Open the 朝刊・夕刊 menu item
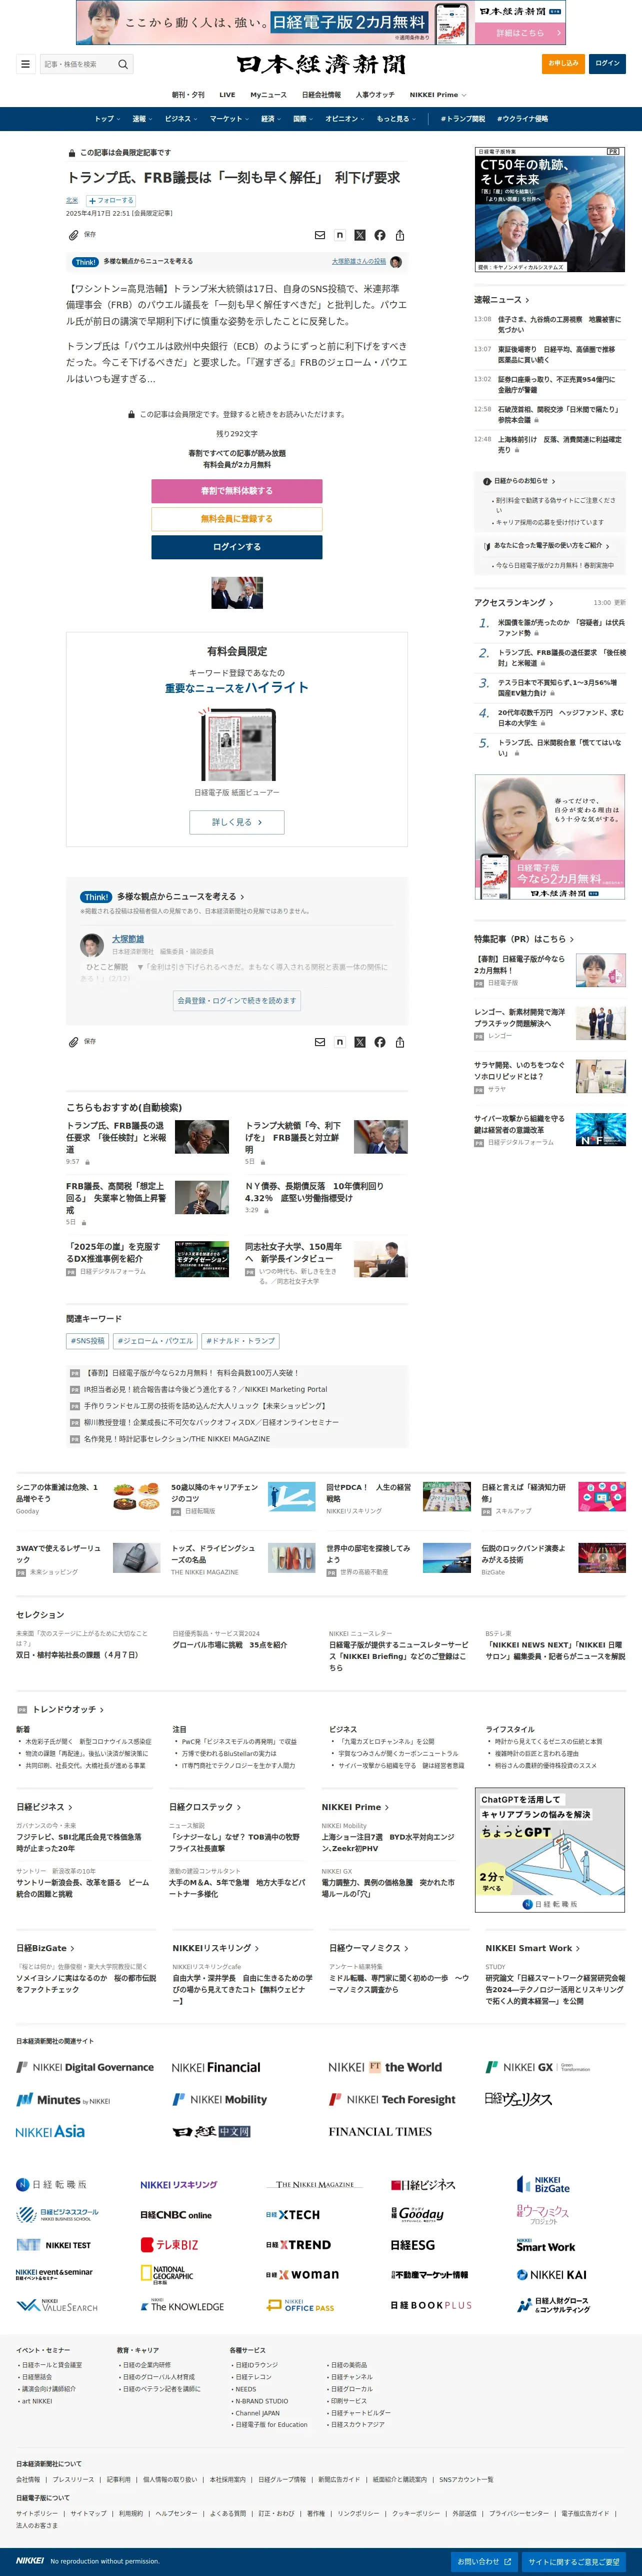The image size is (642, 2576). [x=188, y=95]
